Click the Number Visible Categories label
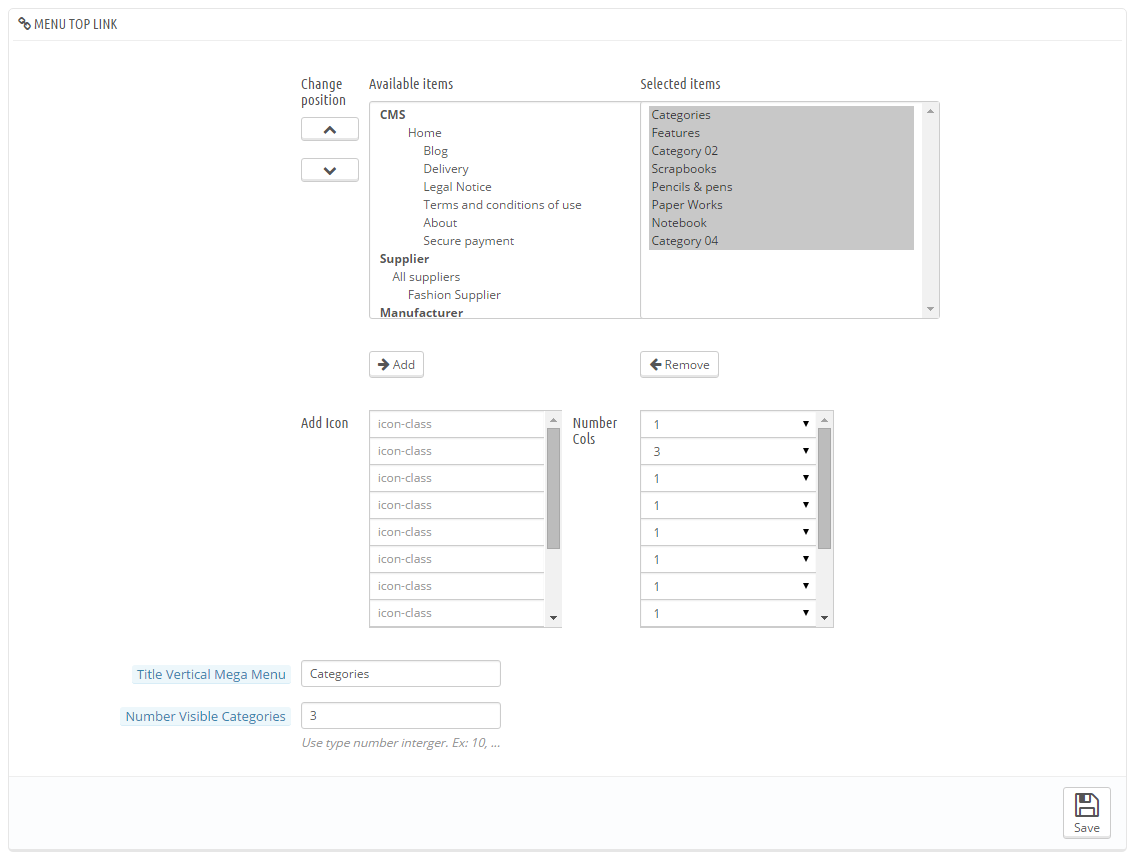The image size is (1132, 854). (206, 716)
